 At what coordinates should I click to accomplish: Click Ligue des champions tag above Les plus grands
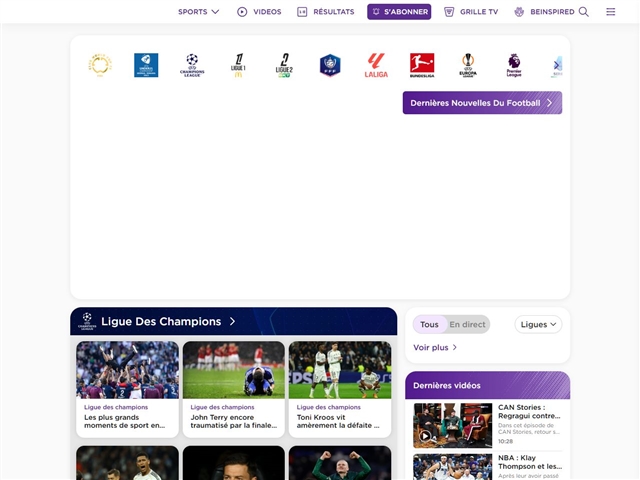click(x=116, y=407)
